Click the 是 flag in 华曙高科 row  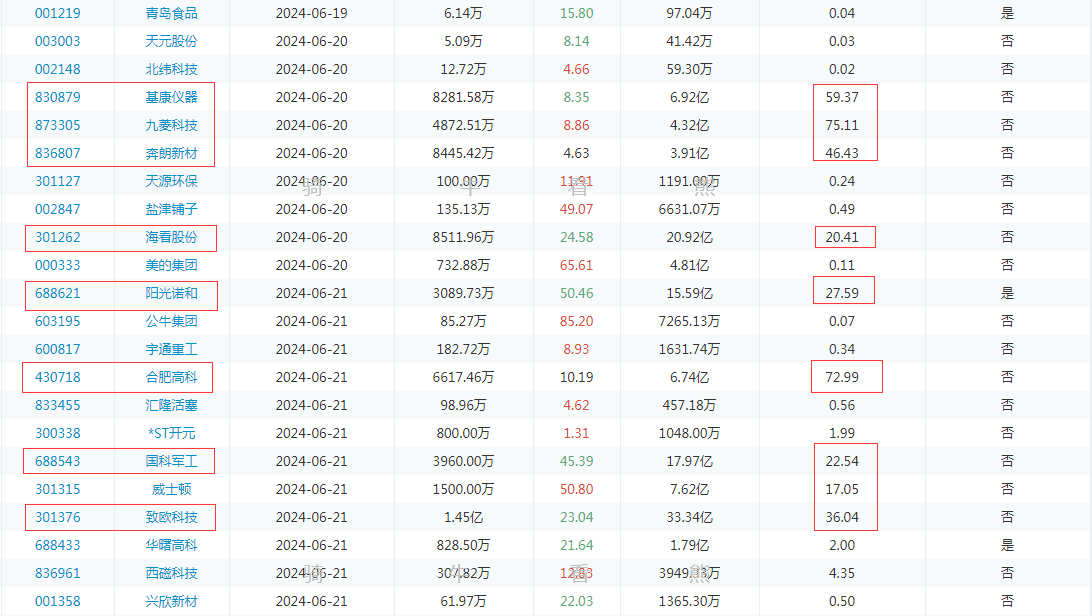click(1007, 545)
